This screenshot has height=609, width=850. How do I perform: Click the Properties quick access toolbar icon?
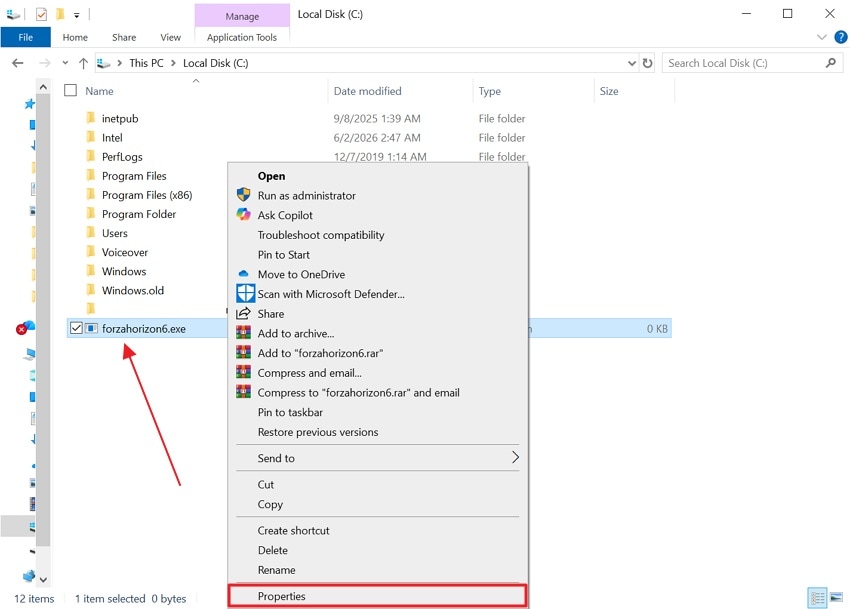[x=41, y=14]
